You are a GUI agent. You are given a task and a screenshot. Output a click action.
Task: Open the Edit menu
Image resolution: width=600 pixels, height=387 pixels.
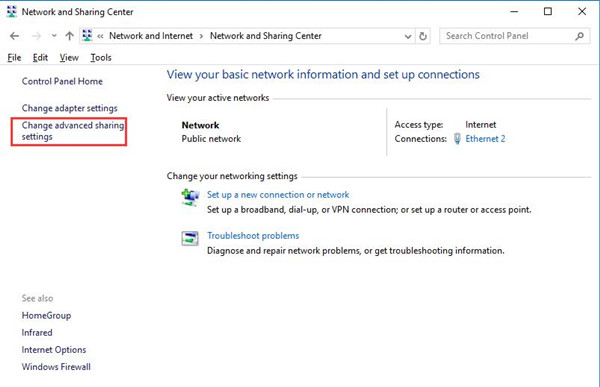[x=40, y=58]
